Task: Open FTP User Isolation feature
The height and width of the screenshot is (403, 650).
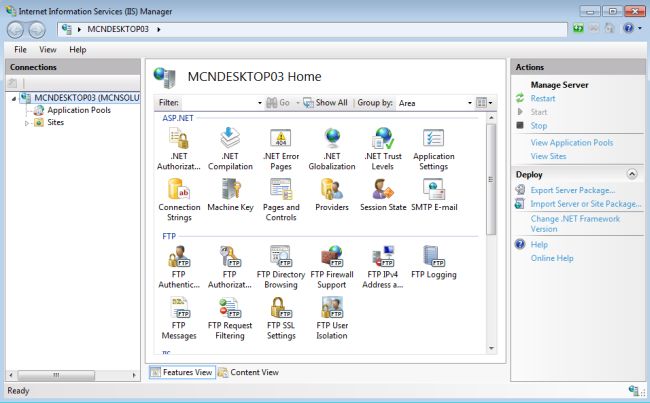Action: click(332, 318)
